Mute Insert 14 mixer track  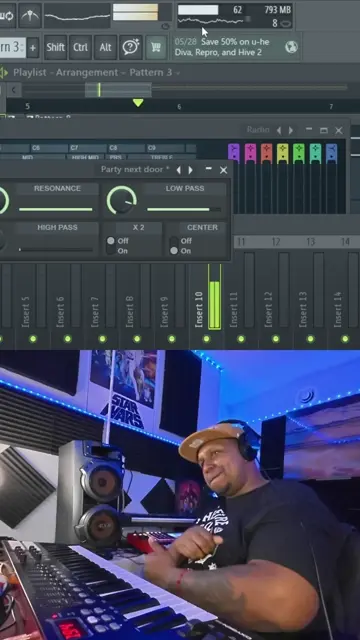(x=345, y=339)
